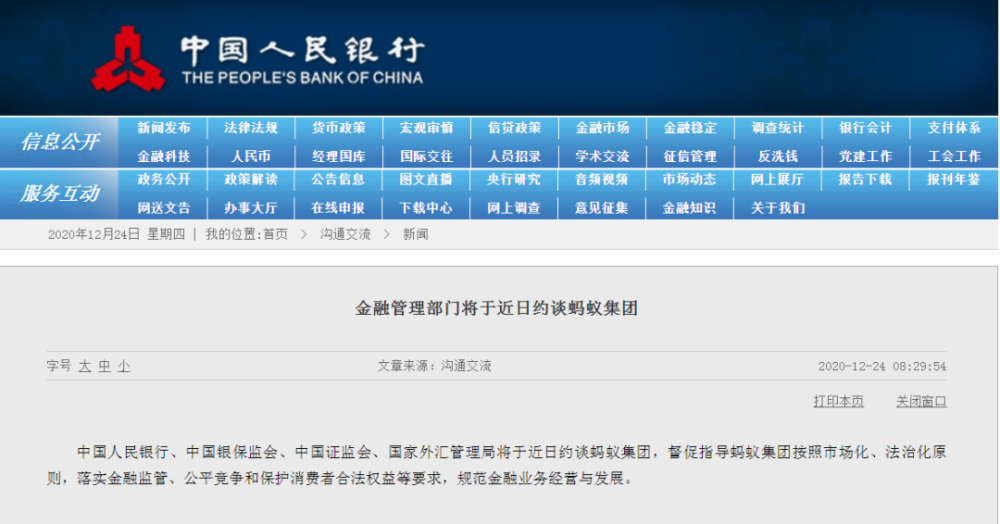Screen dimensions: 1000x524
Task: Open 学术交流 link
Action: tap(603, 156)
